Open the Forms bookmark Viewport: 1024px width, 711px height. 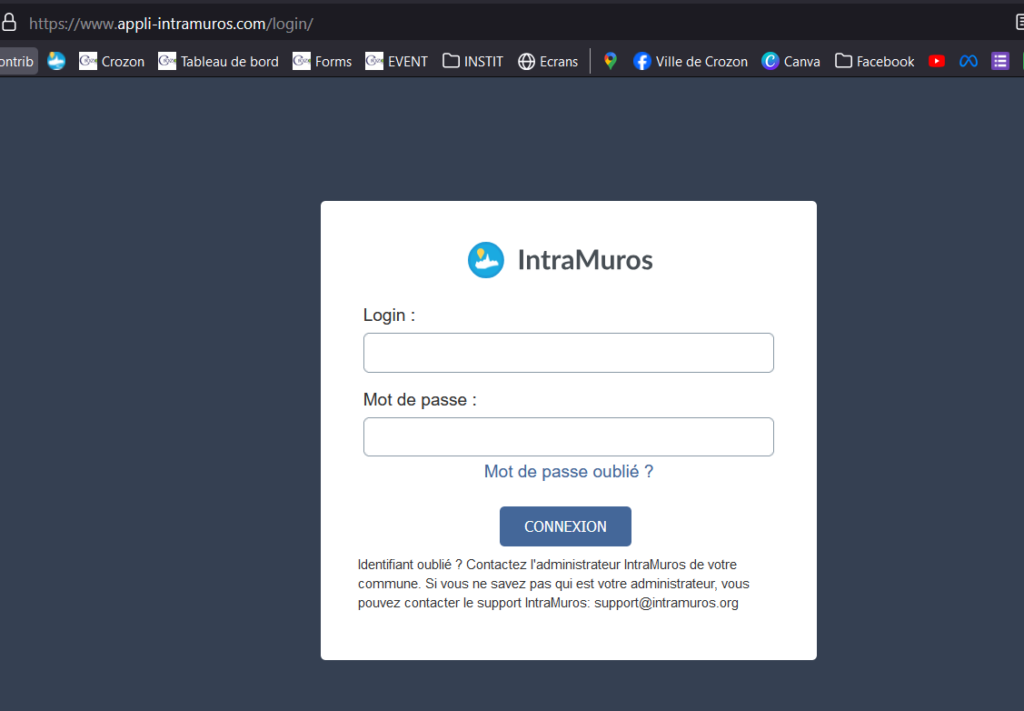(322, 61)
